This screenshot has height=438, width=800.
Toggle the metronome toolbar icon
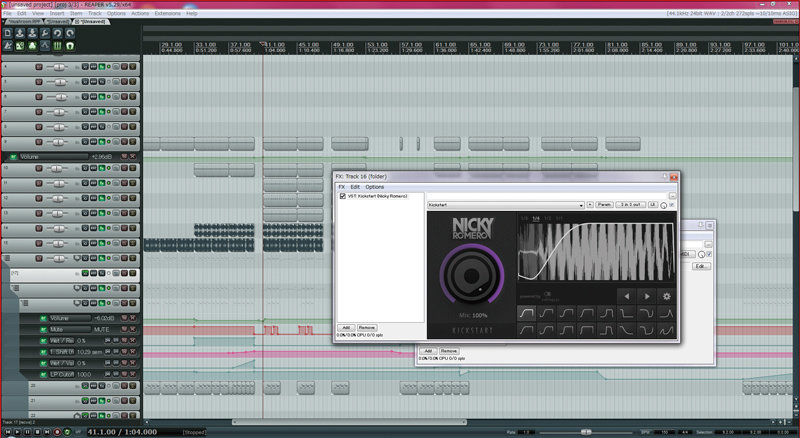pos(8,46)
